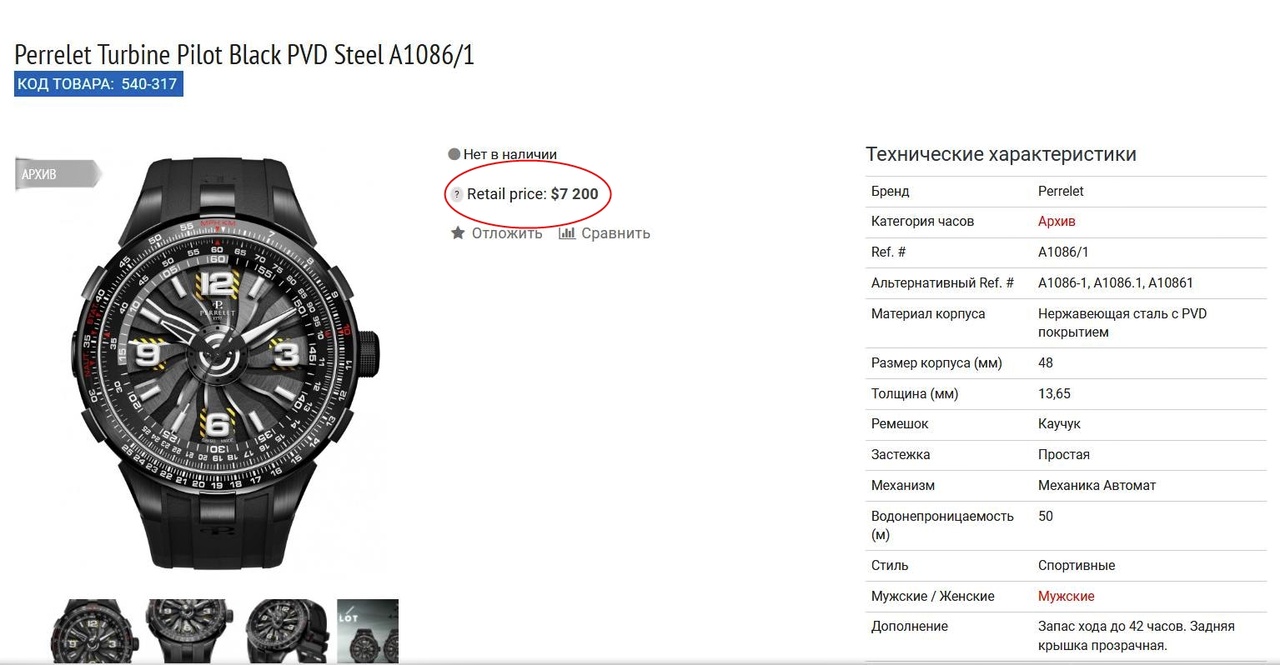This screenshot has width=1280, height=665.
Task: Click the star icon next to Отложить
Action: (x=458, y=233)
